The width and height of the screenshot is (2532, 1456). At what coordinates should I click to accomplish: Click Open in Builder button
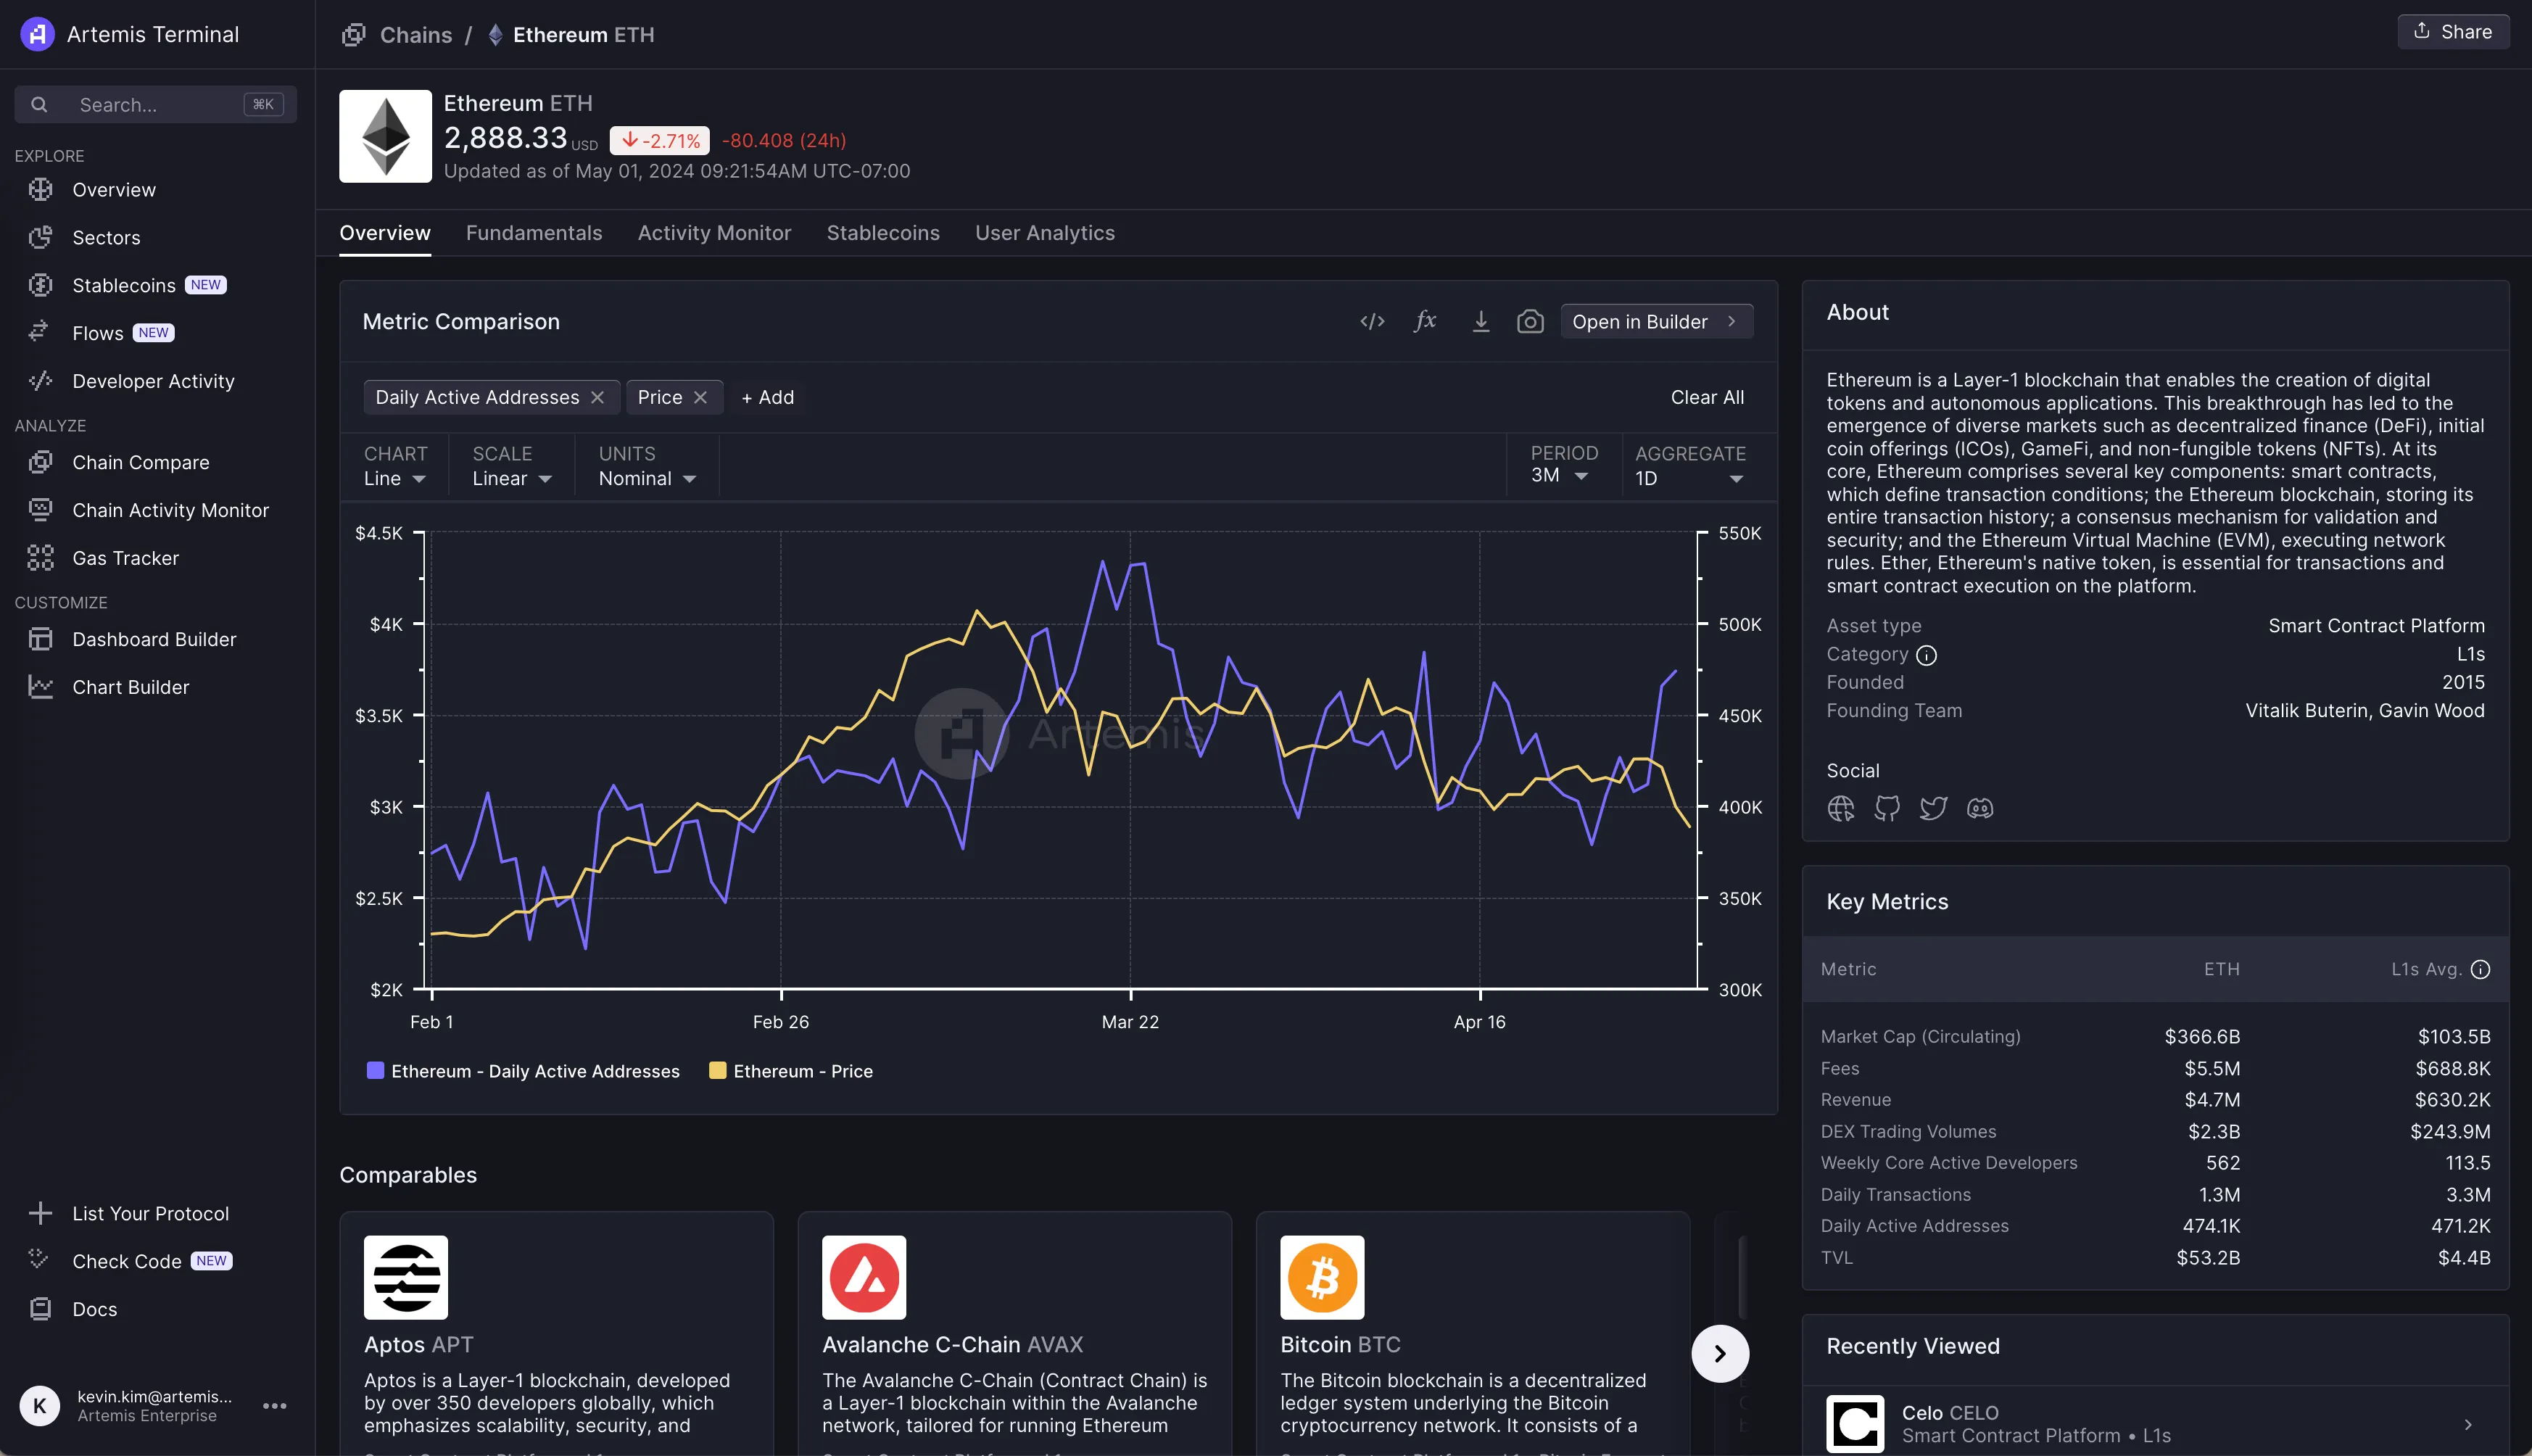pos(1656,321)
